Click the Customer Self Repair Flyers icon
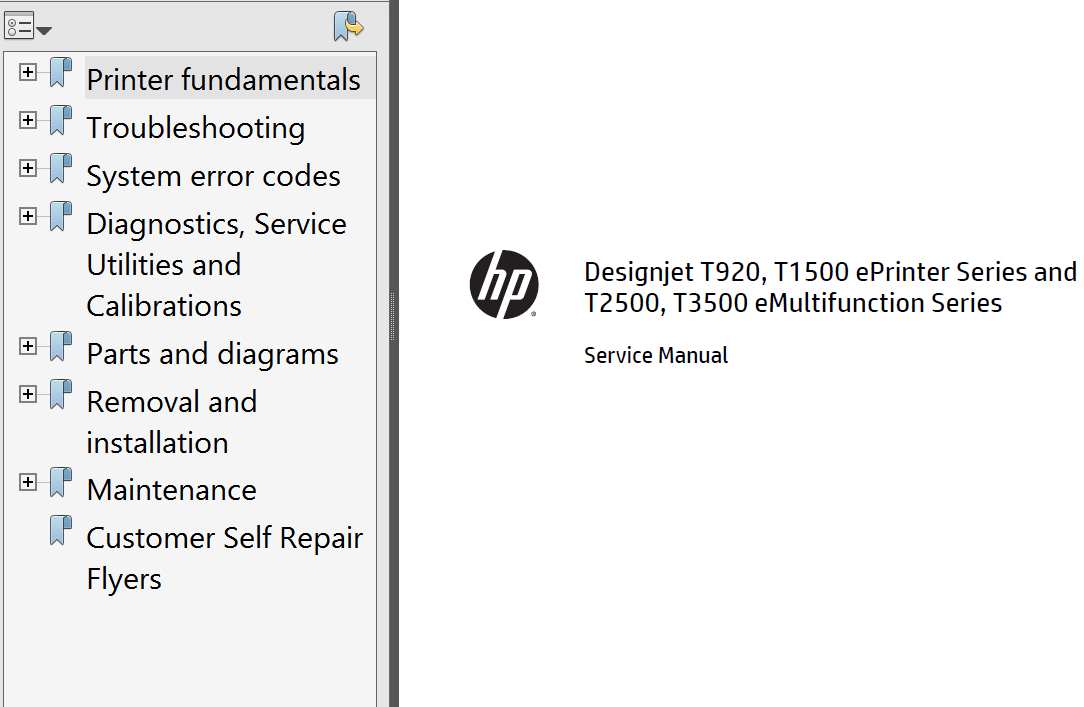The width and height of the screenshot is (1084, 707). pos(61,530)
